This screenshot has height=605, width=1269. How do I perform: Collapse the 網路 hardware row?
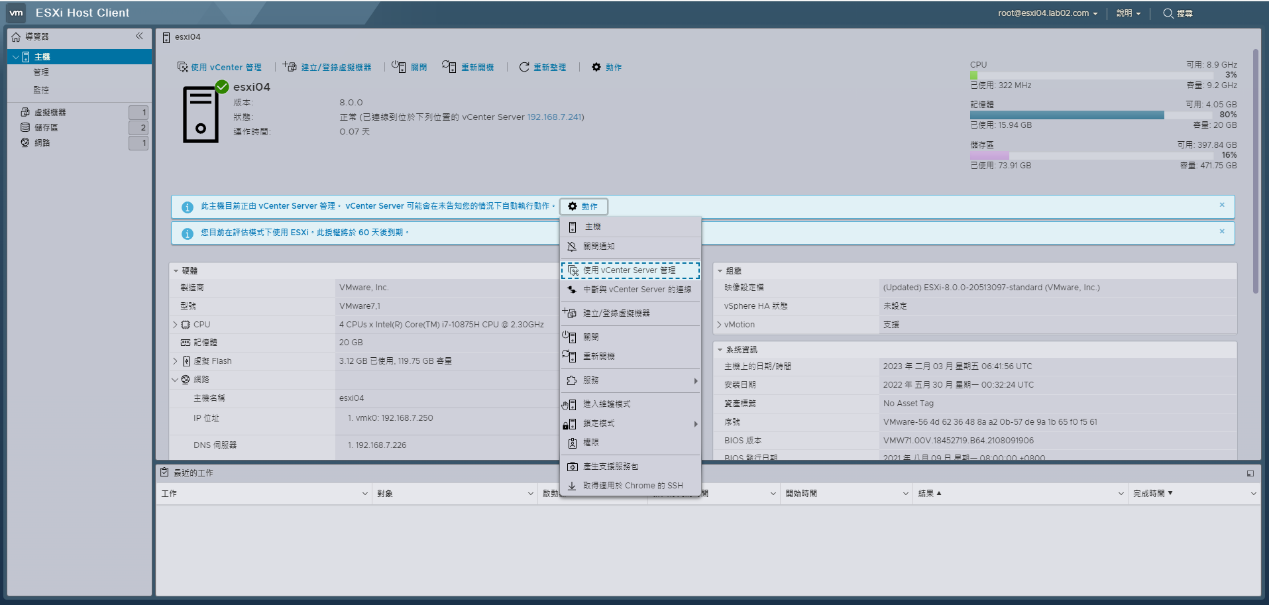174,380
